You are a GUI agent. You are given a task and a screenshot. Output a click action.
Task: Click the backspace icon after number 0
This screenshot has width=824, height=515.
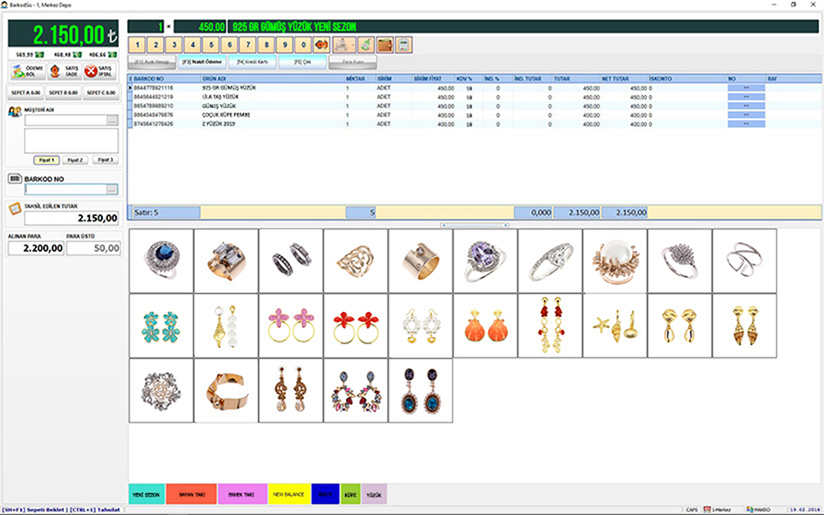[321, 45]
